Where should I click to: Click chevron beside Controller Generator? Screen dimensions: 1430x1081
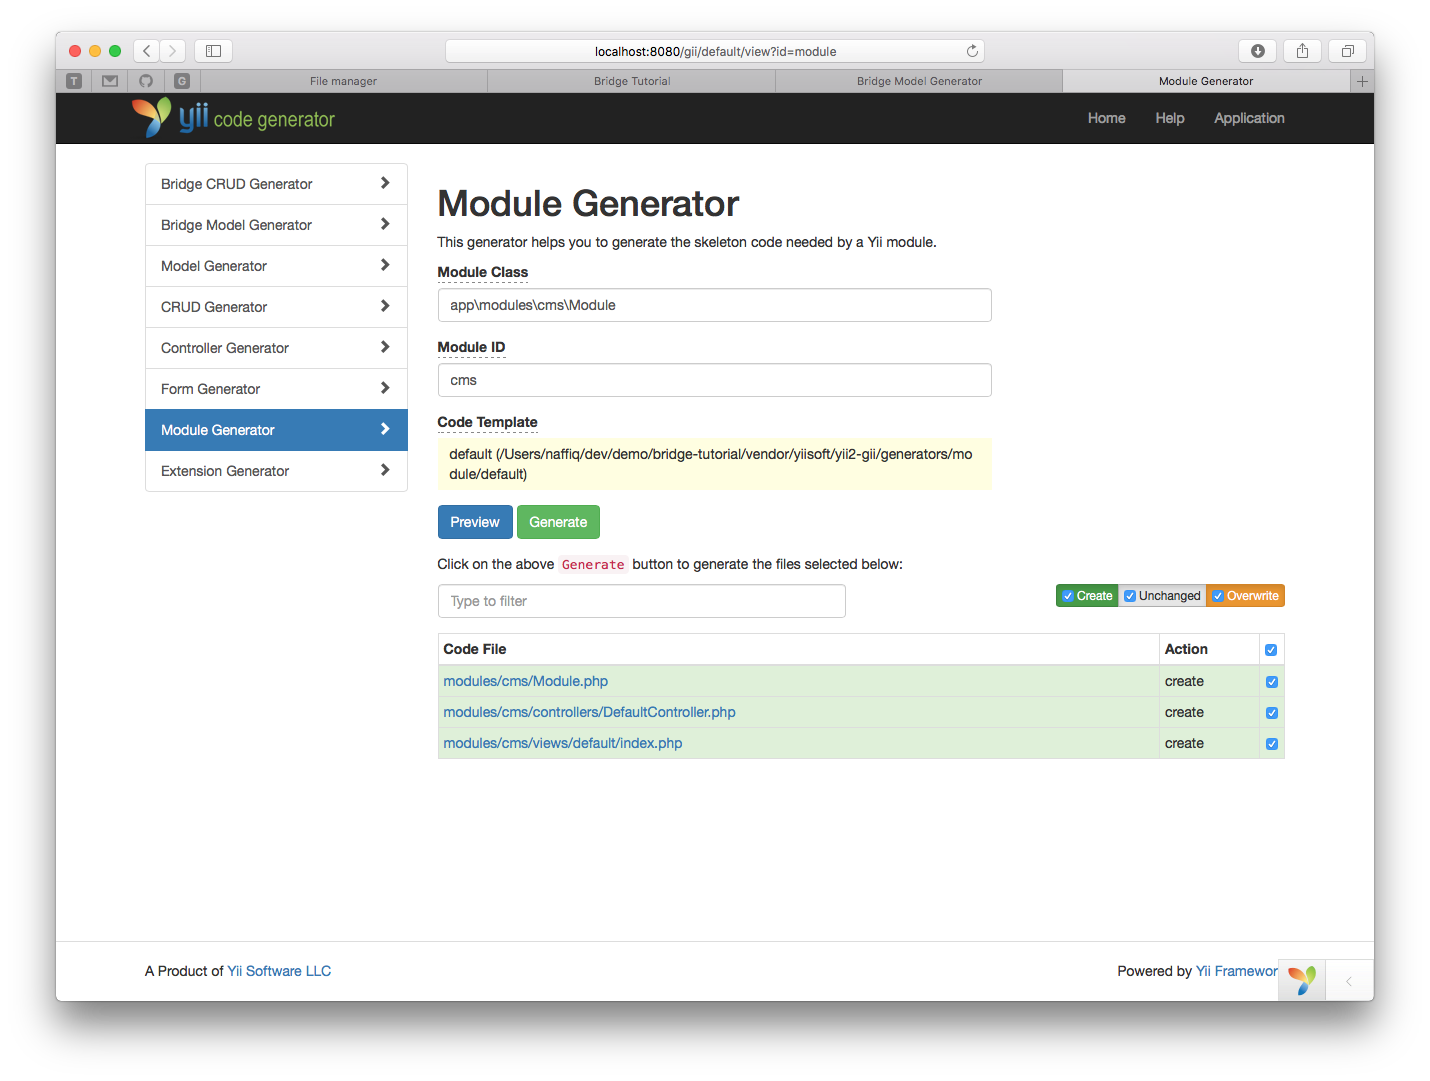(x=385, y=347)
